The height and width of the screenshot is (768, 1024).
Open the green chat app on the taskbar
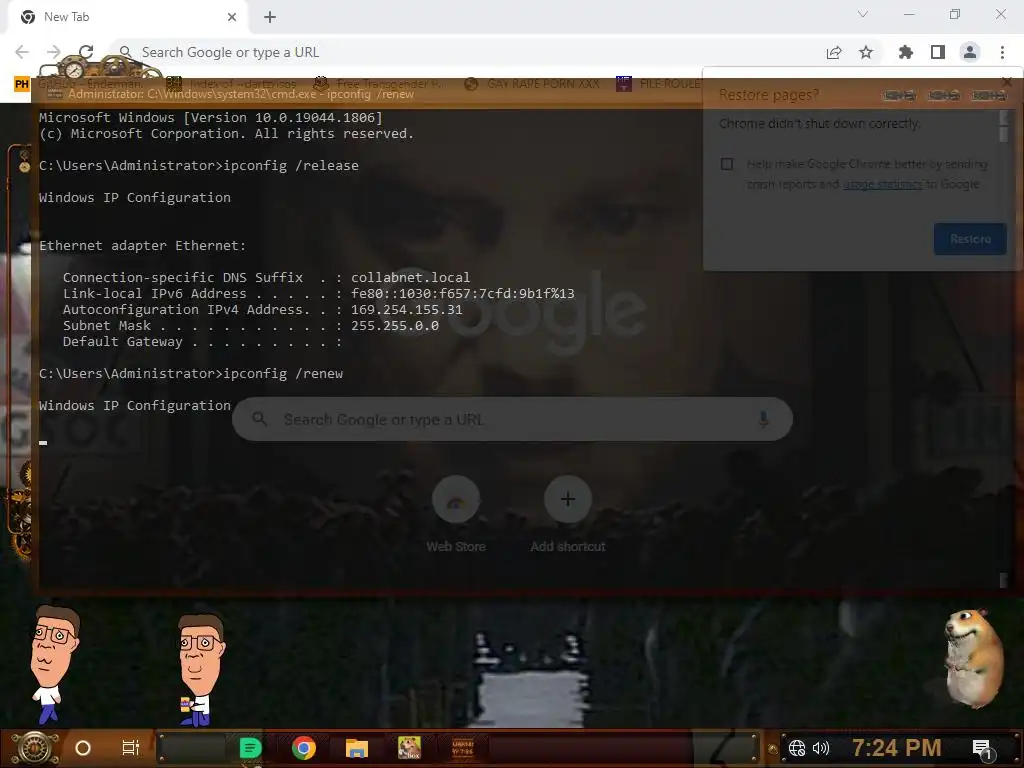250,748
